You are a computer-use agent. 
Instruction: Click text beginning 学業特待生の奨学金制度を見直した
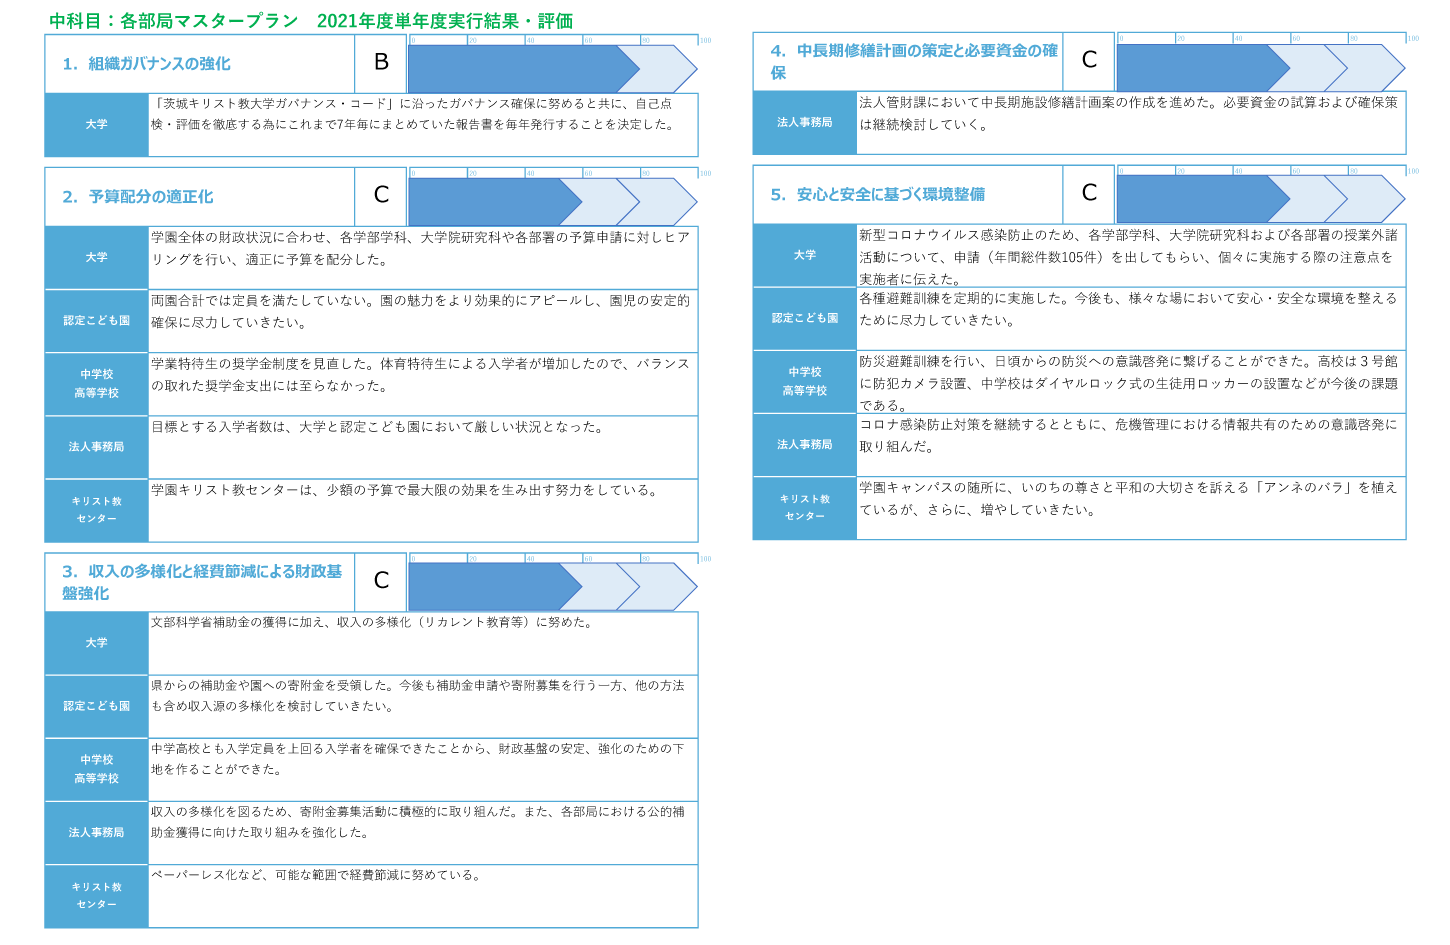pos(421,374)
